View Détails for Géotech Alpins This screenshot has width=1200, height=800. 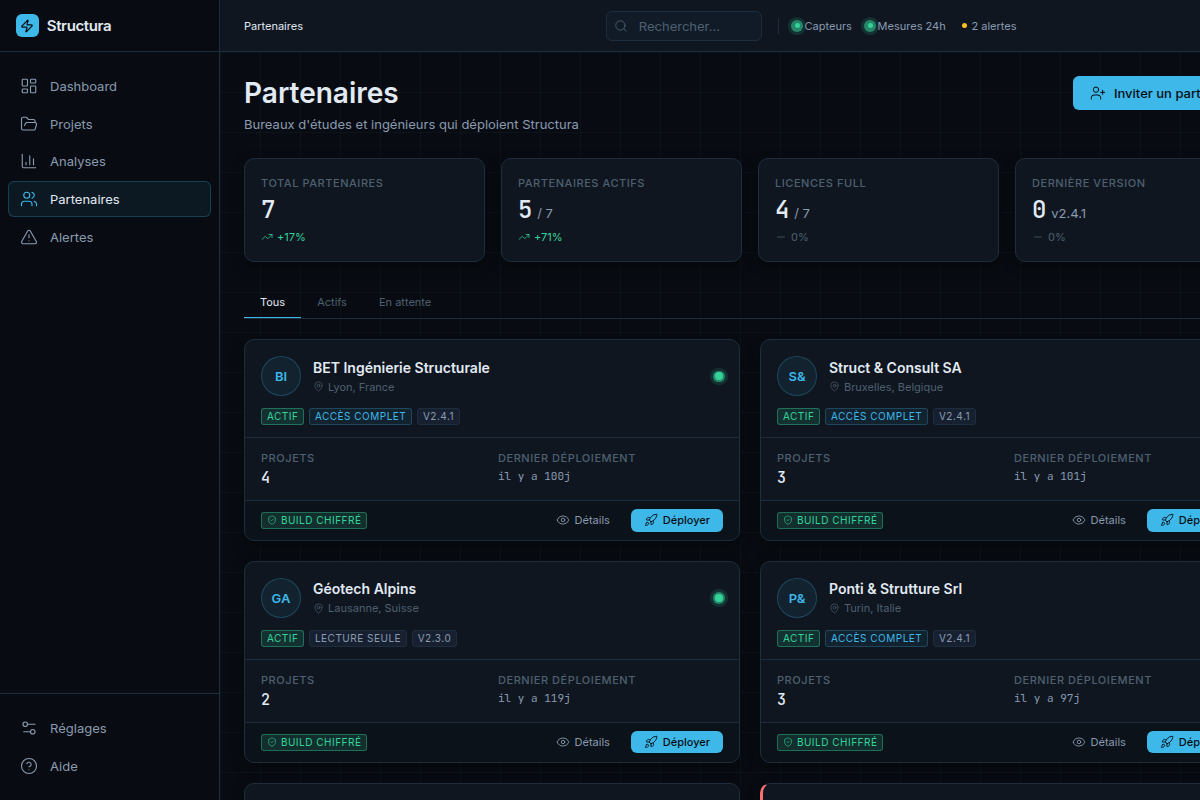583,742
